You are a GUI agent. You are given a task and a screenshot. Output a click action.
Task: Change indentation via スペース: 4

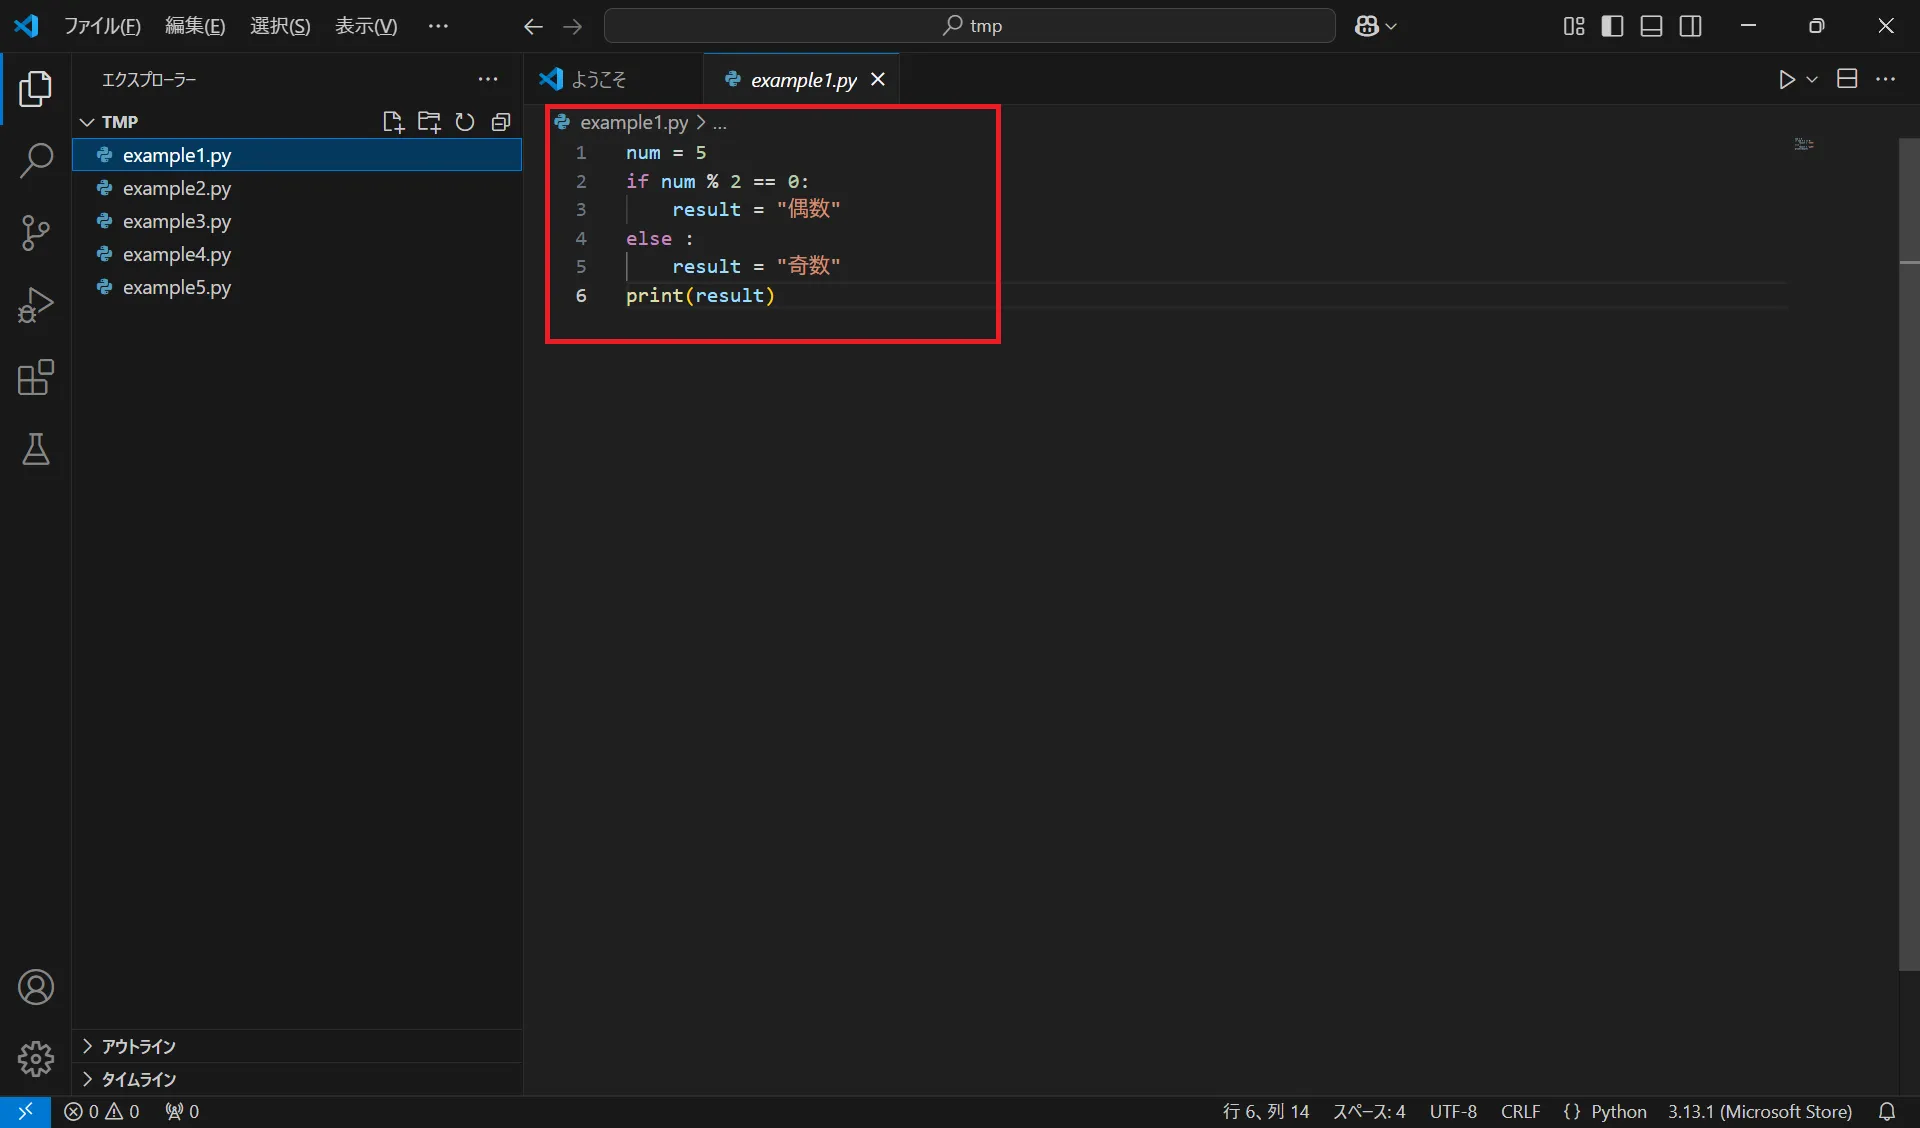[1369, 1111]
